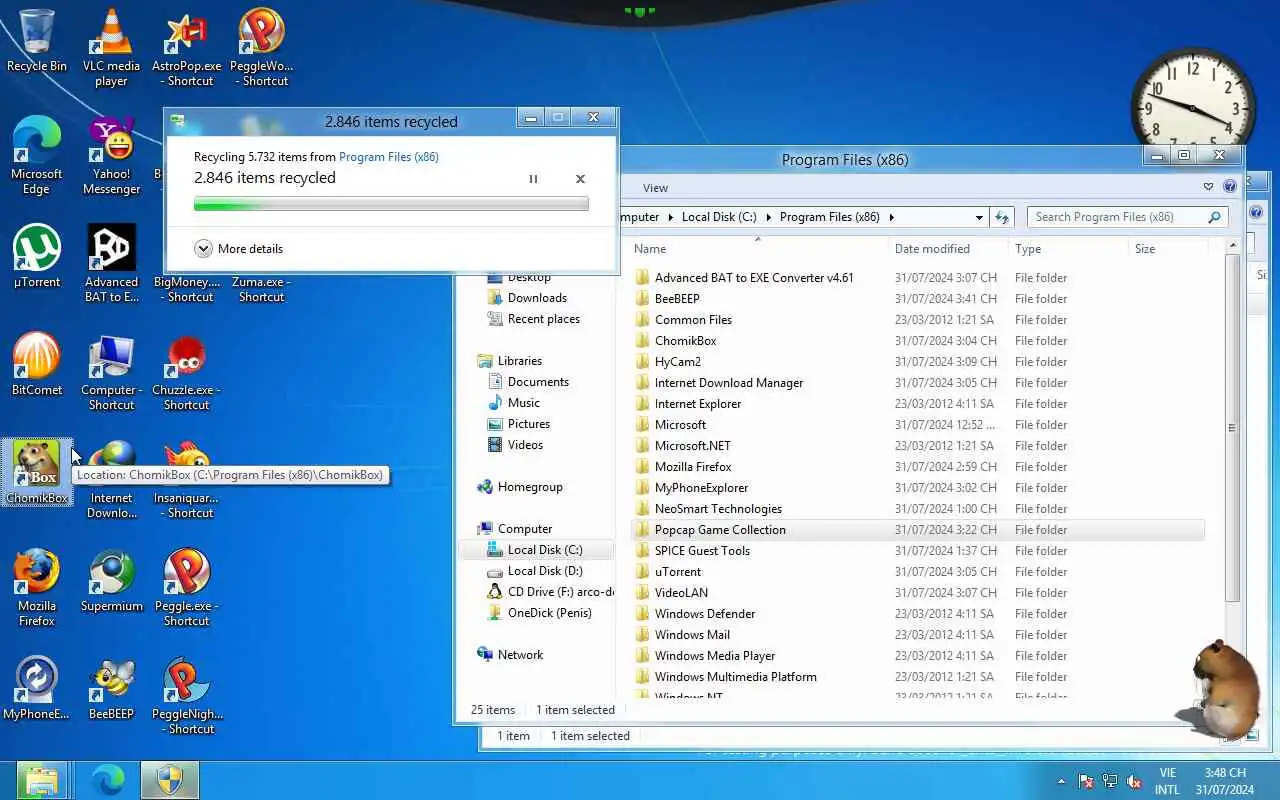Expand More details in recycle dialog
Image resolution: width=1280 pixels, height=800 pixels.
[x=238, y=249]
